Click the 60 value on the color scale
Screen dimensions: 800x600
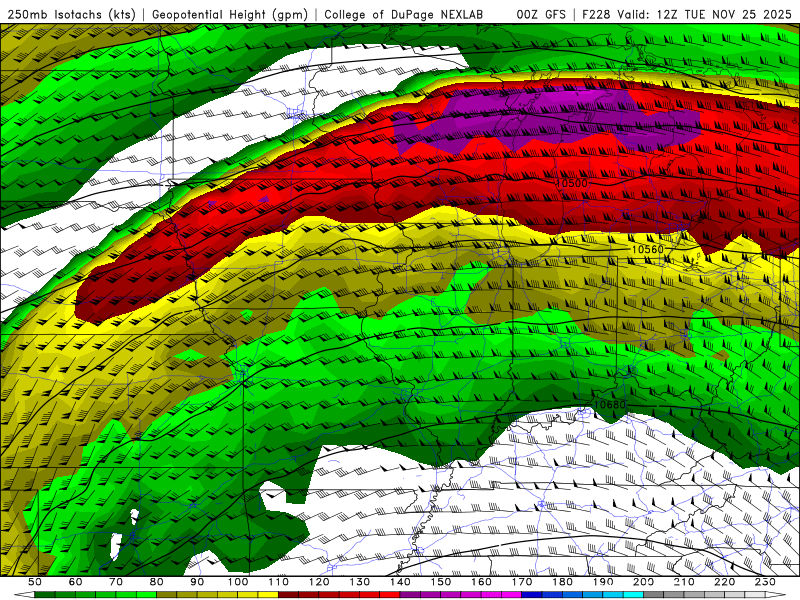75,582
